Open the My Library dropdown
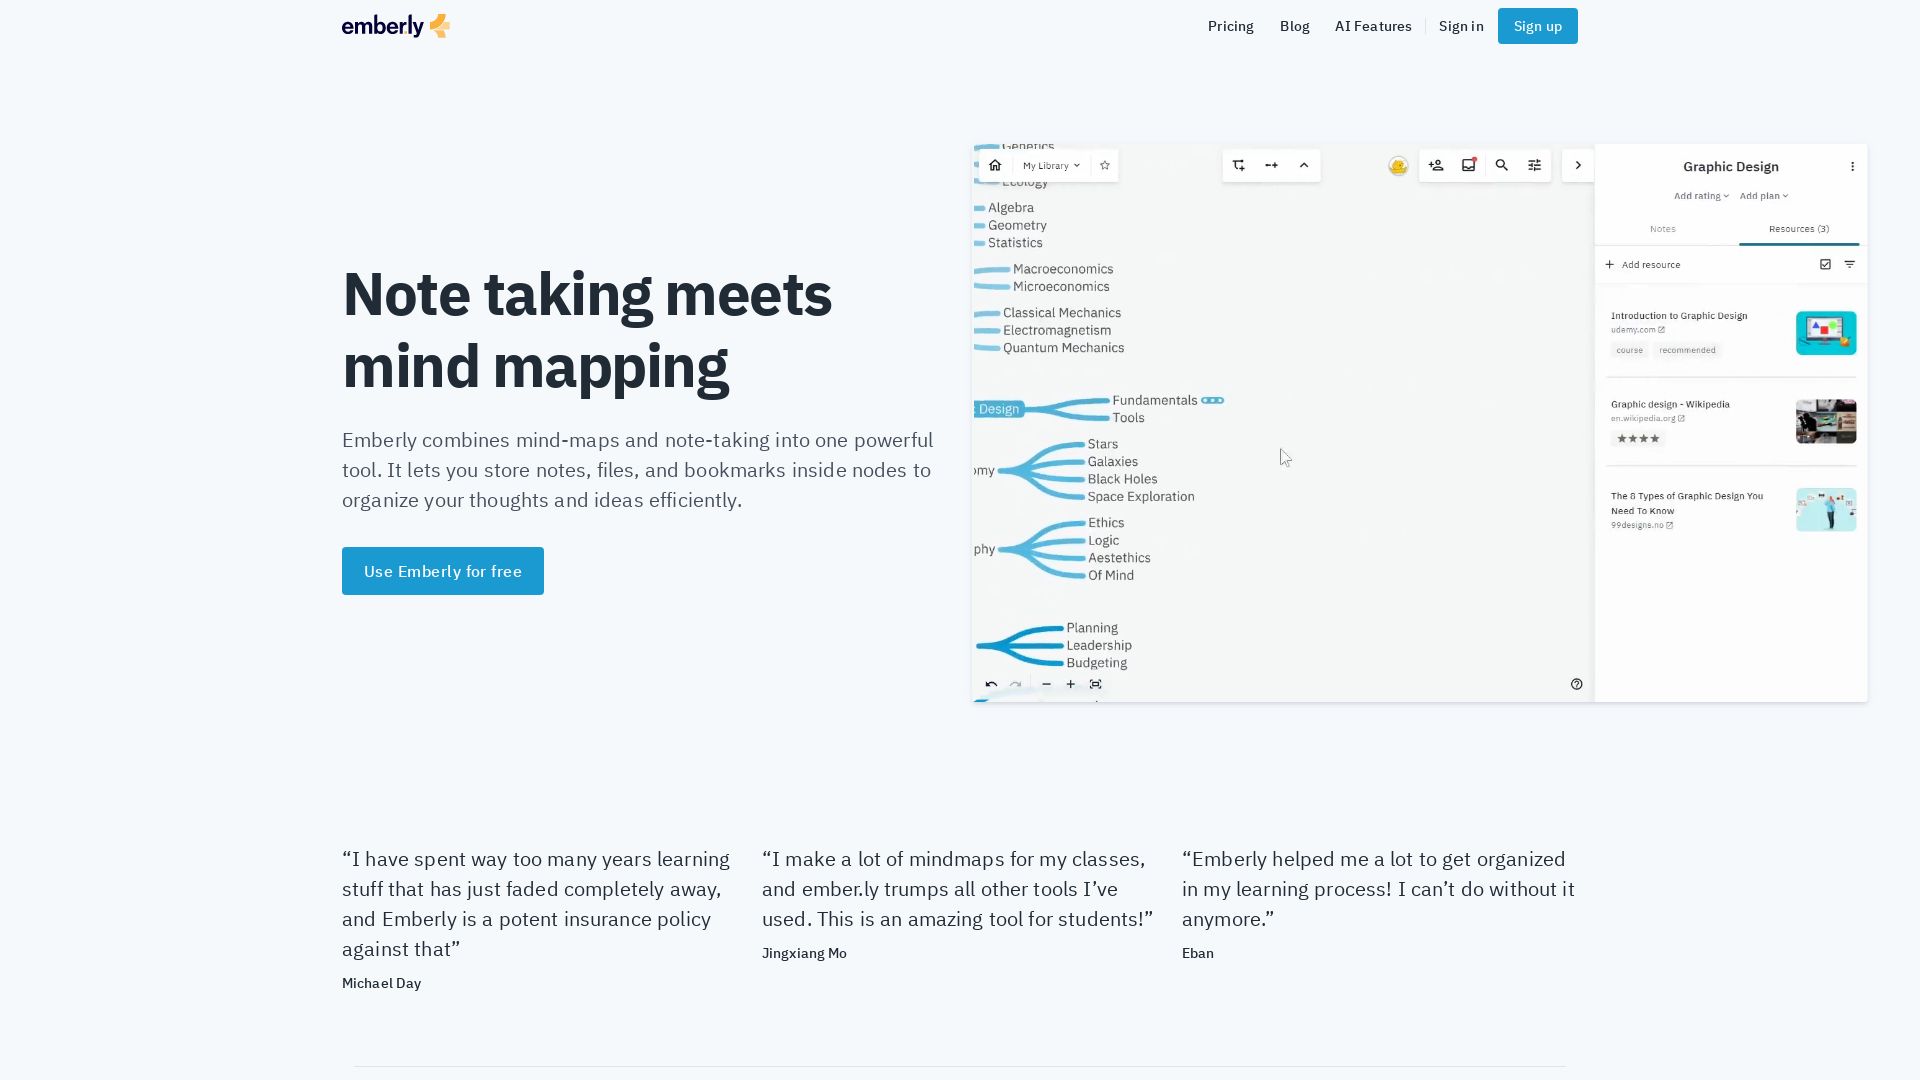Screen dimensions: 1920x1080 coord(1049,165)
